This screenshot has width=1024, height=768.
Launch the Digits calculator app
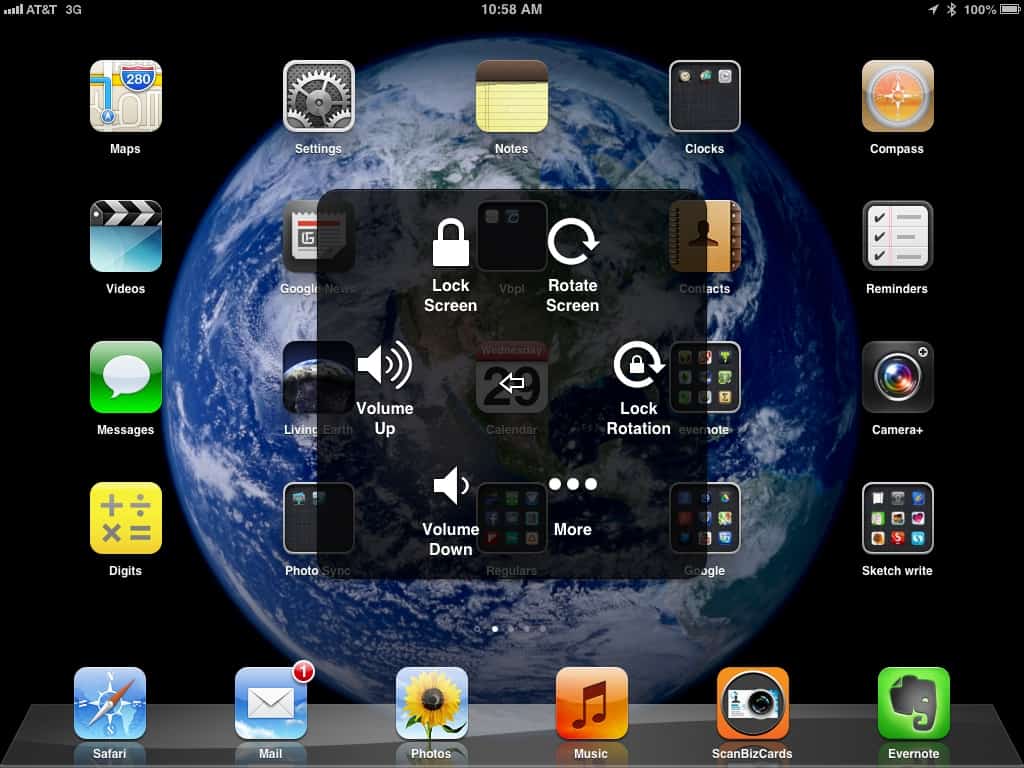pyautogui.click(x=125, y=518)
